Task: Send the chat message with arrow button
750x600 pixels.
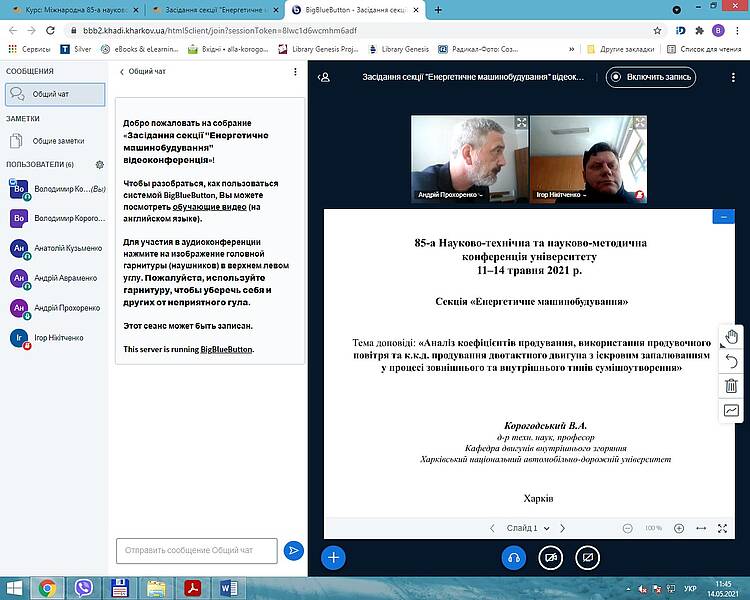Action: pos(293,550)
